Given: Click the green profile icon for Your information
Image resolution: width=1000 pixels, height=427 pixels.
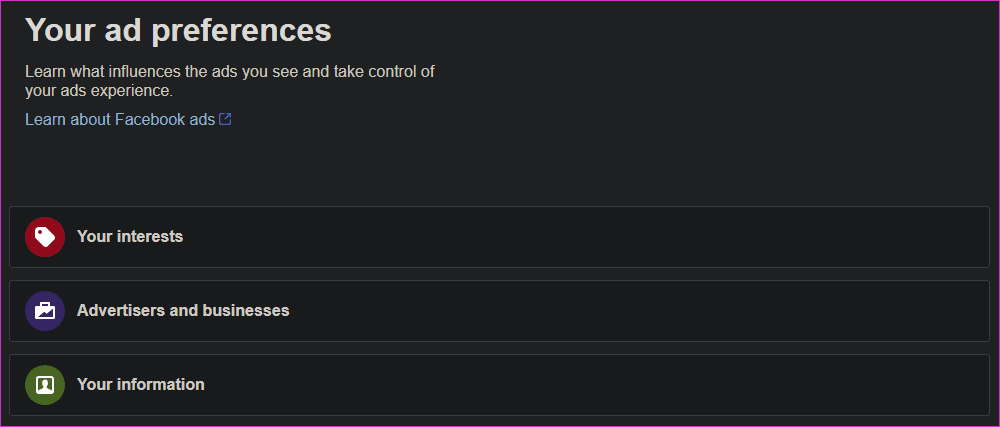Looking at the screenshot, I should (x=45, y=385).
